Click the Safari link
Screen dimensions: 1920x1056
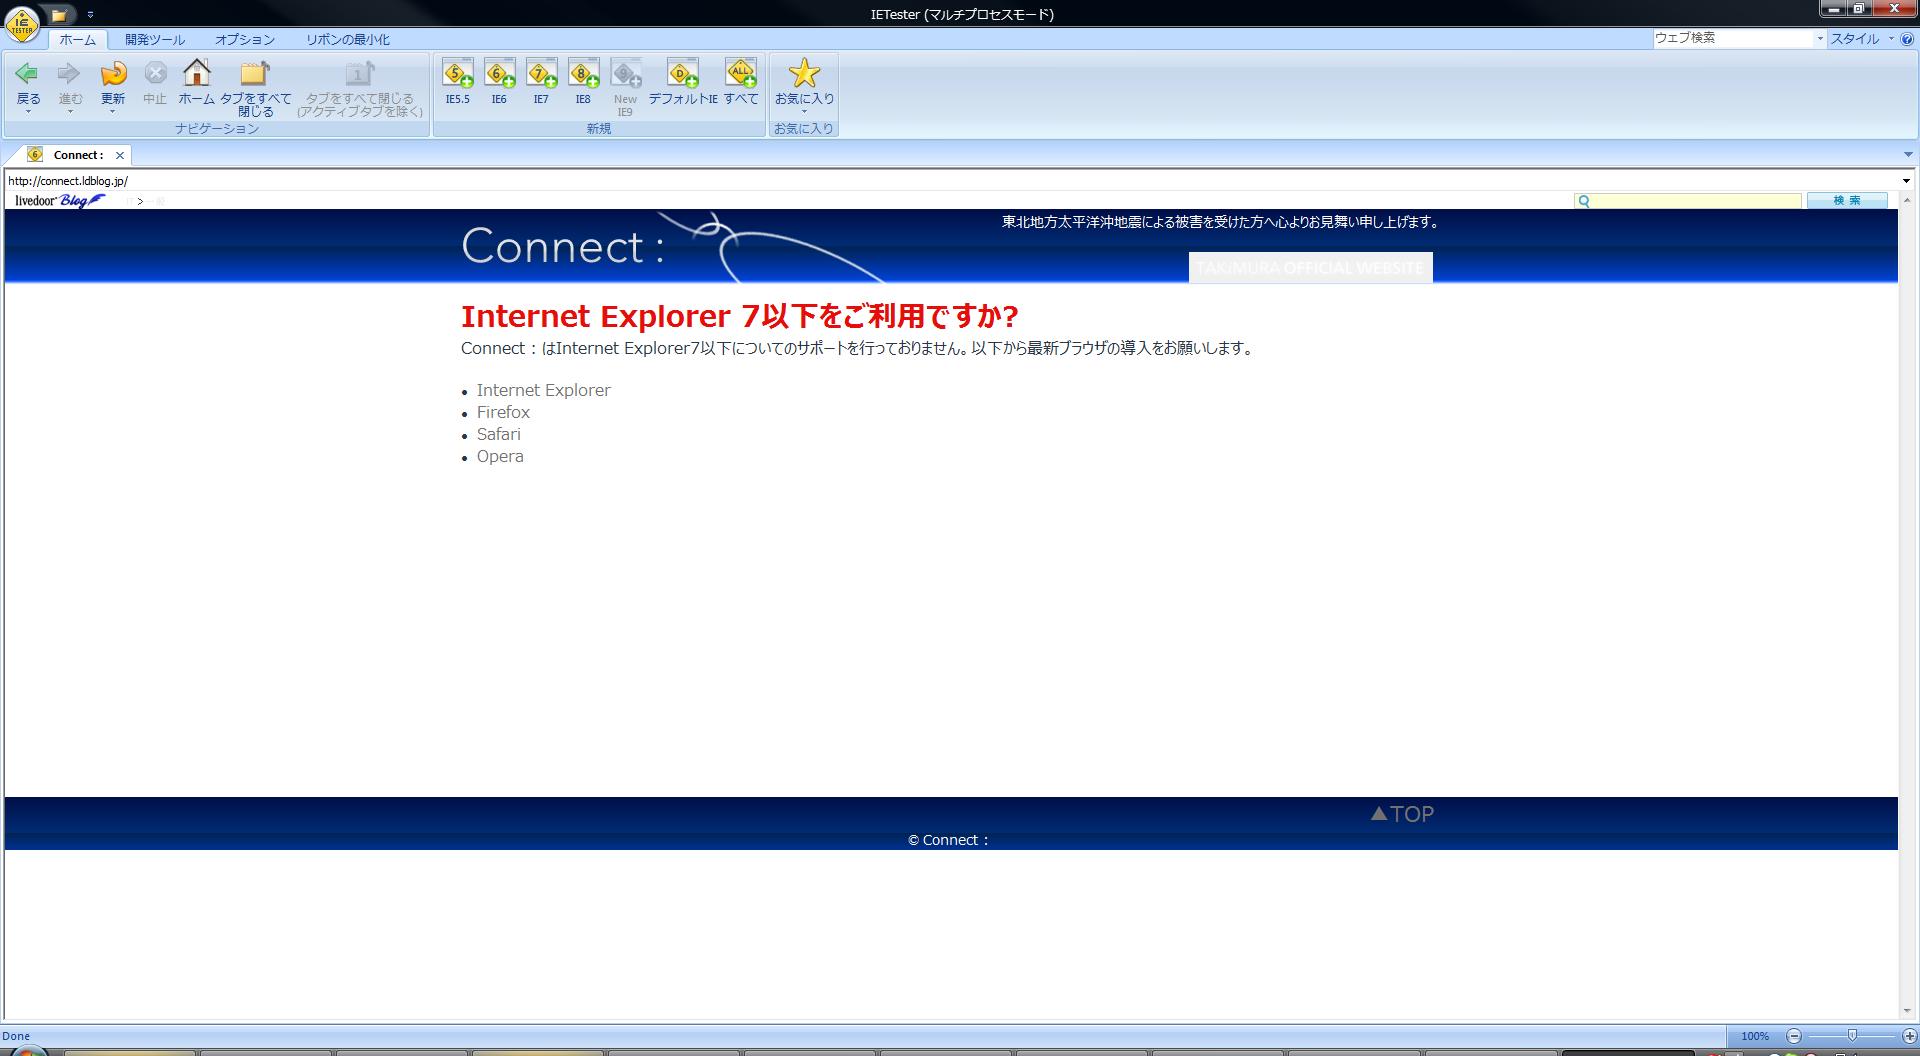(498, 434)
